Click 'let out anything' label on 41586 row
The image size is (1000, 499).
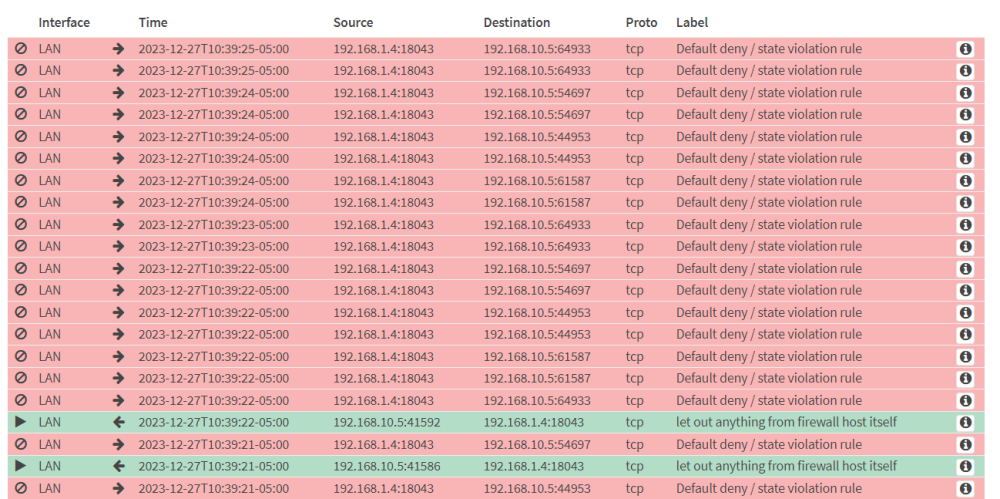[786, 466]
